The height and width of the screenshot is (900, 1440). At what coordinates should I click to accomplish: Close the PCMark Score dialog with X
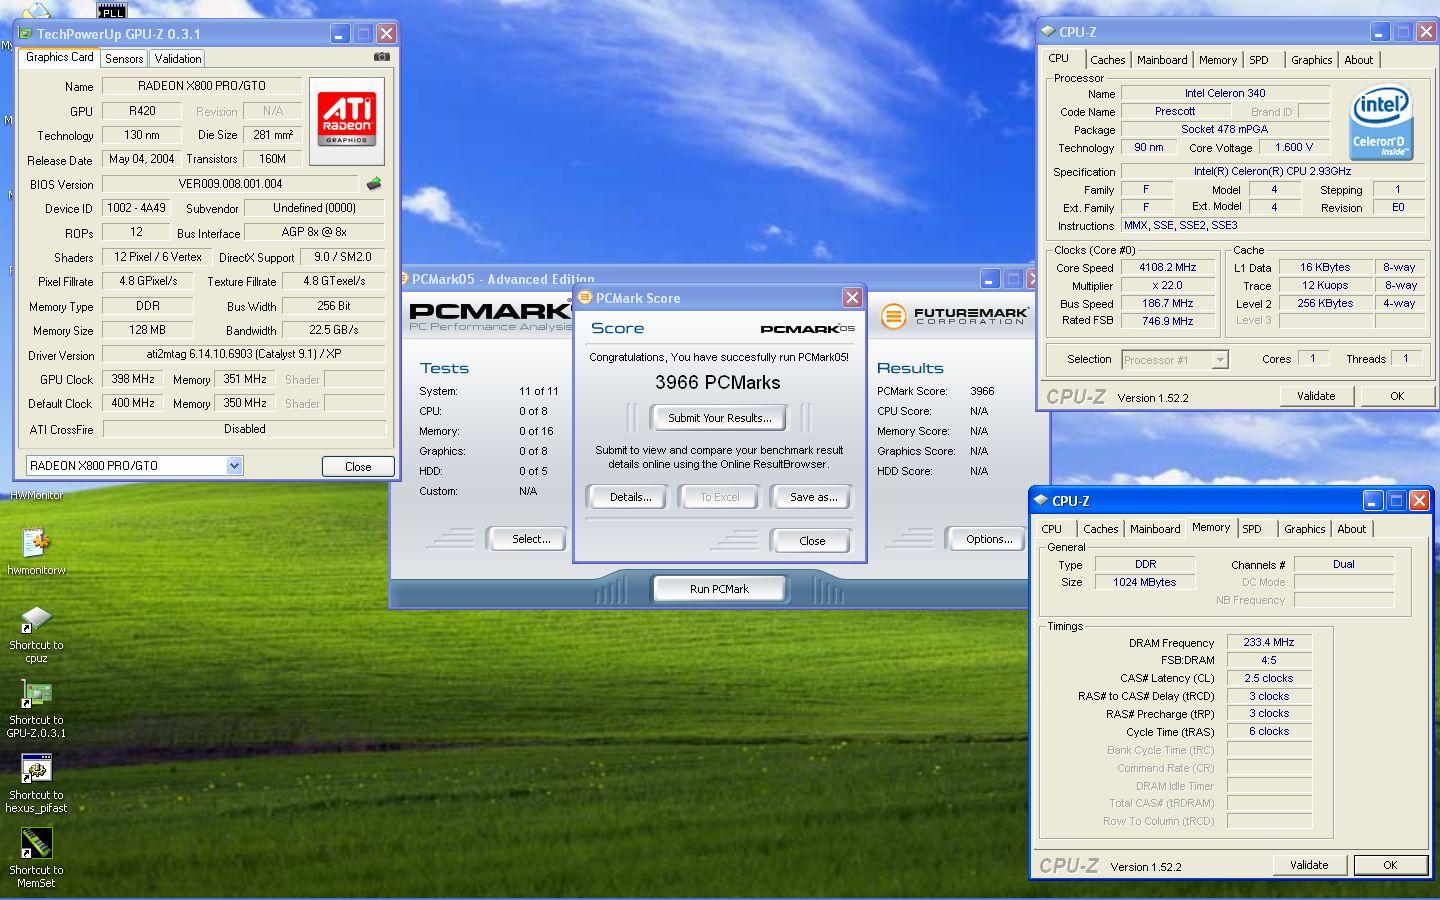point(852,297)
